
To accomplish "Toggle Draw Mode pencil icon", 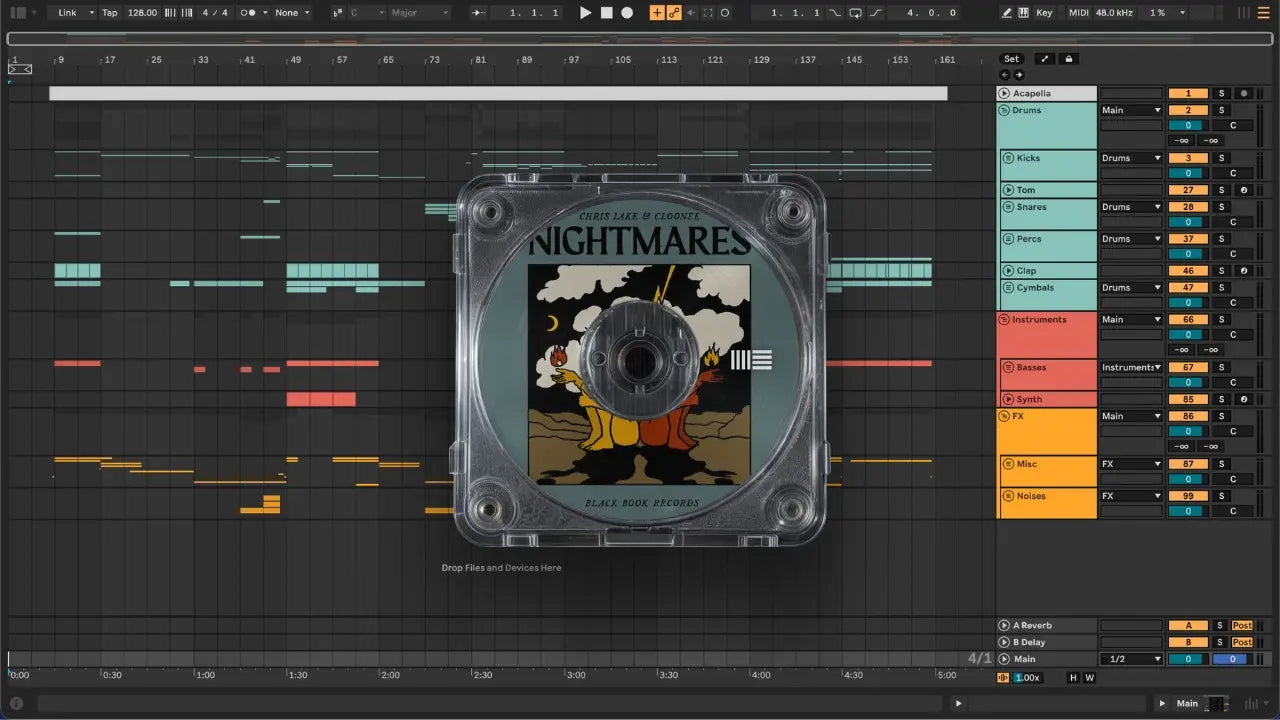I will coord(1006,13).
